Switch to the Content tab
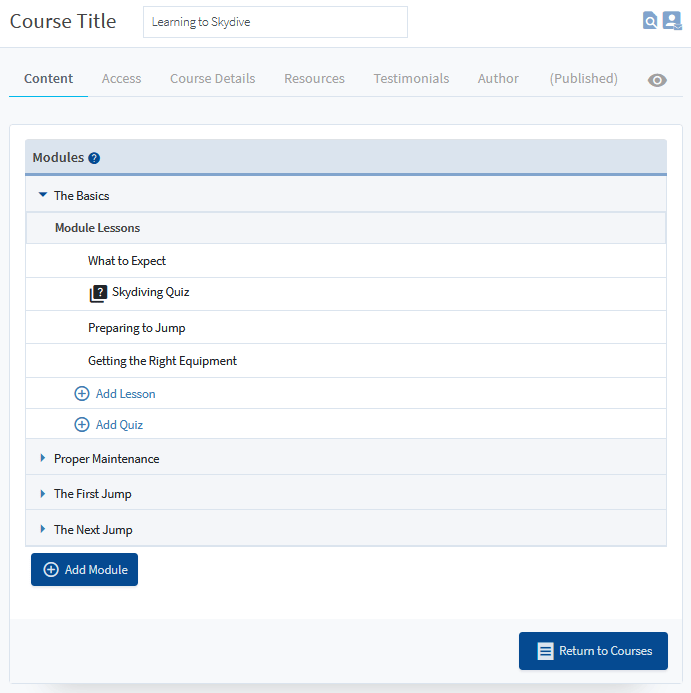The height and width of the screenshot is (693, 691). click(48, 79)
